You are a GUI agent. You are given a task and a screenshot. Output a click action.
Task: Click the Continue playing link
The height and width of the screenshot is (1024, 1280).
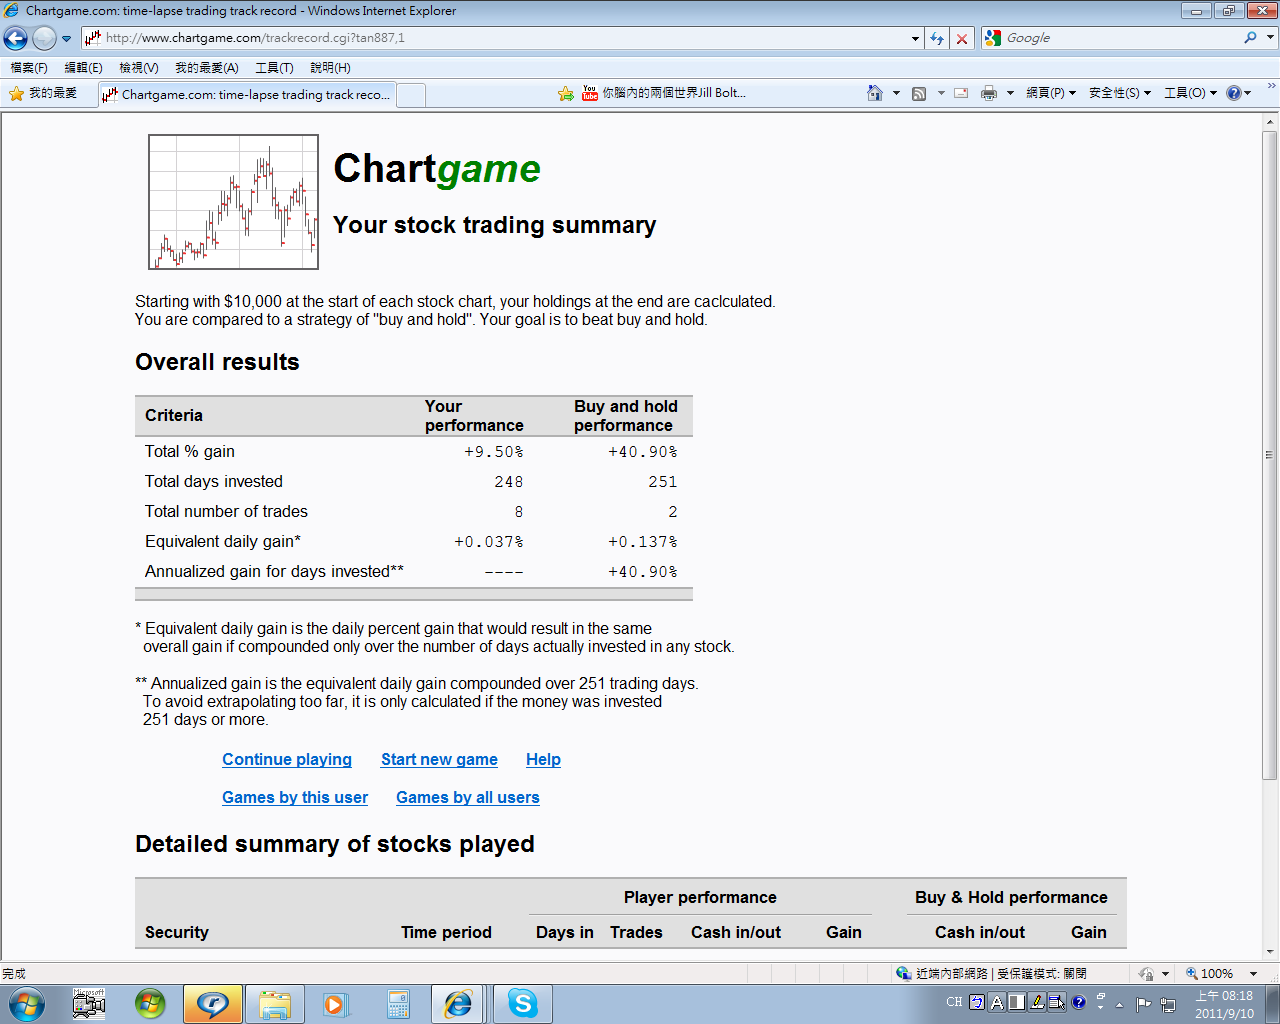(x=287, y=759)
